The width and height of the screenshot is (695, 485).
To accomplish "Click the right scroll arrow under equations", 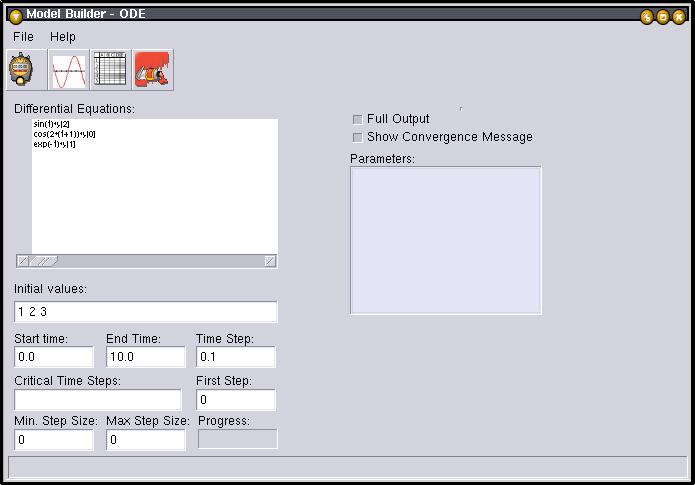I will 270,261.
